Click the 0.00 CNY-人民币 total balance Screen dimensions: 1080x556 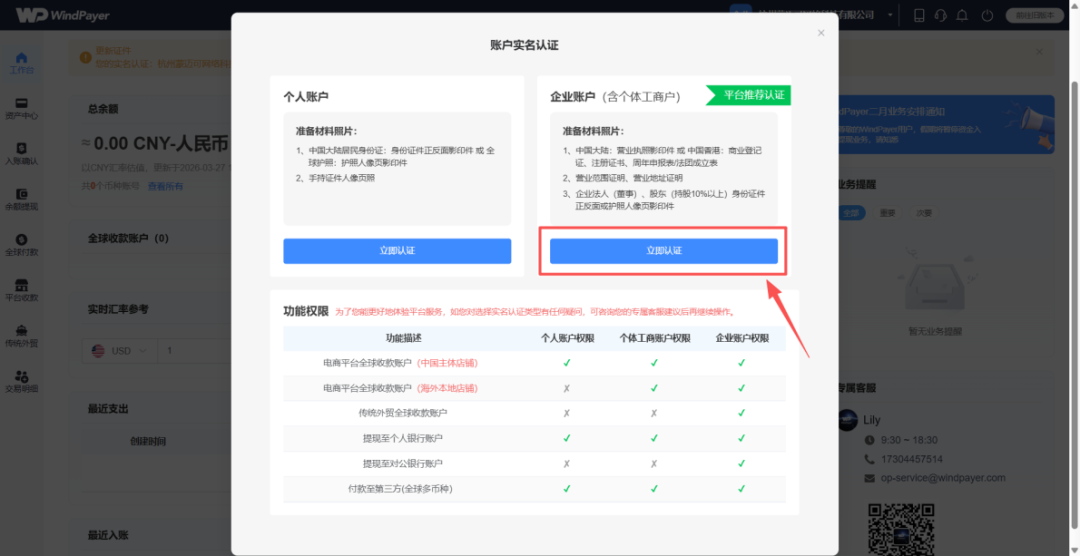(x=155, y=143)
